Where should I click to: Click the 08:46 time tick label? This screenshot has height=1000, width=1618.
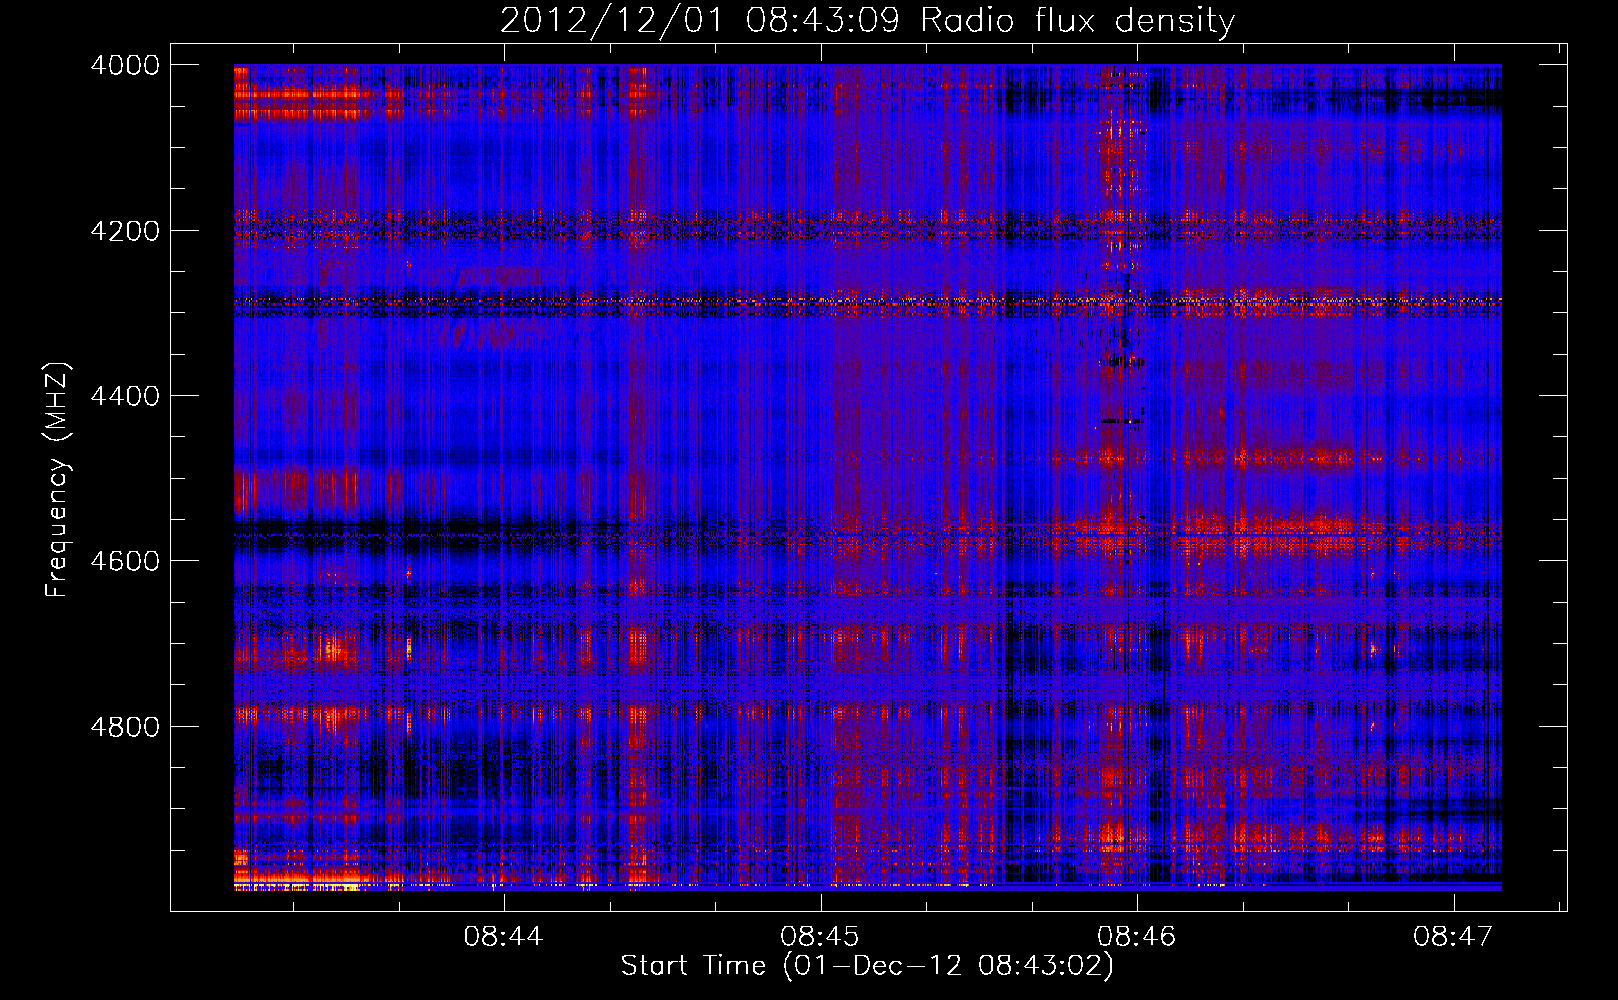click(1137, 936)
